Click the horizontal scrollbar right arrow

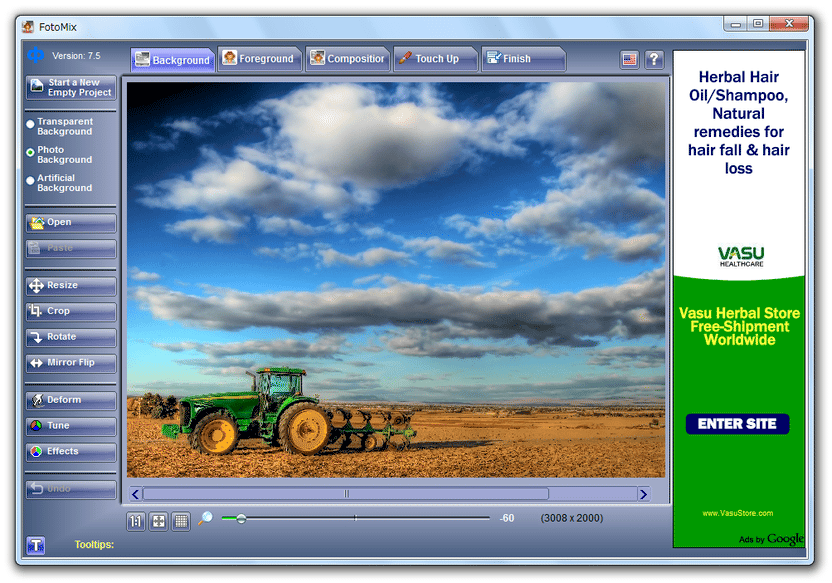[644, 494]
